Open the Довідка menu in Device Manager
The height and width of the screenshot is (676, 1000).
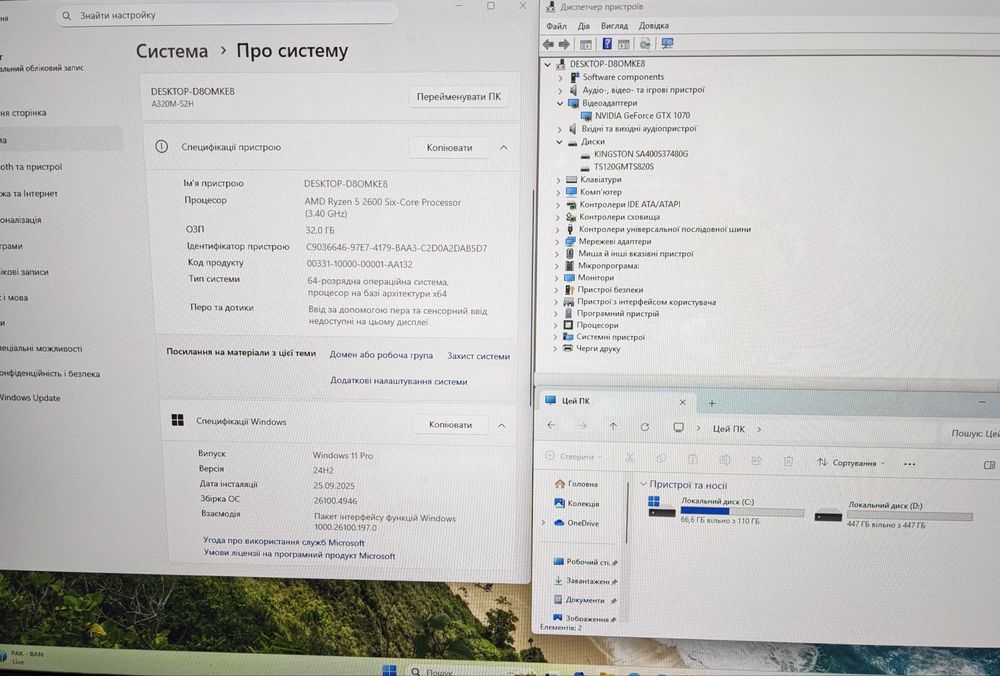coord(654,26)
